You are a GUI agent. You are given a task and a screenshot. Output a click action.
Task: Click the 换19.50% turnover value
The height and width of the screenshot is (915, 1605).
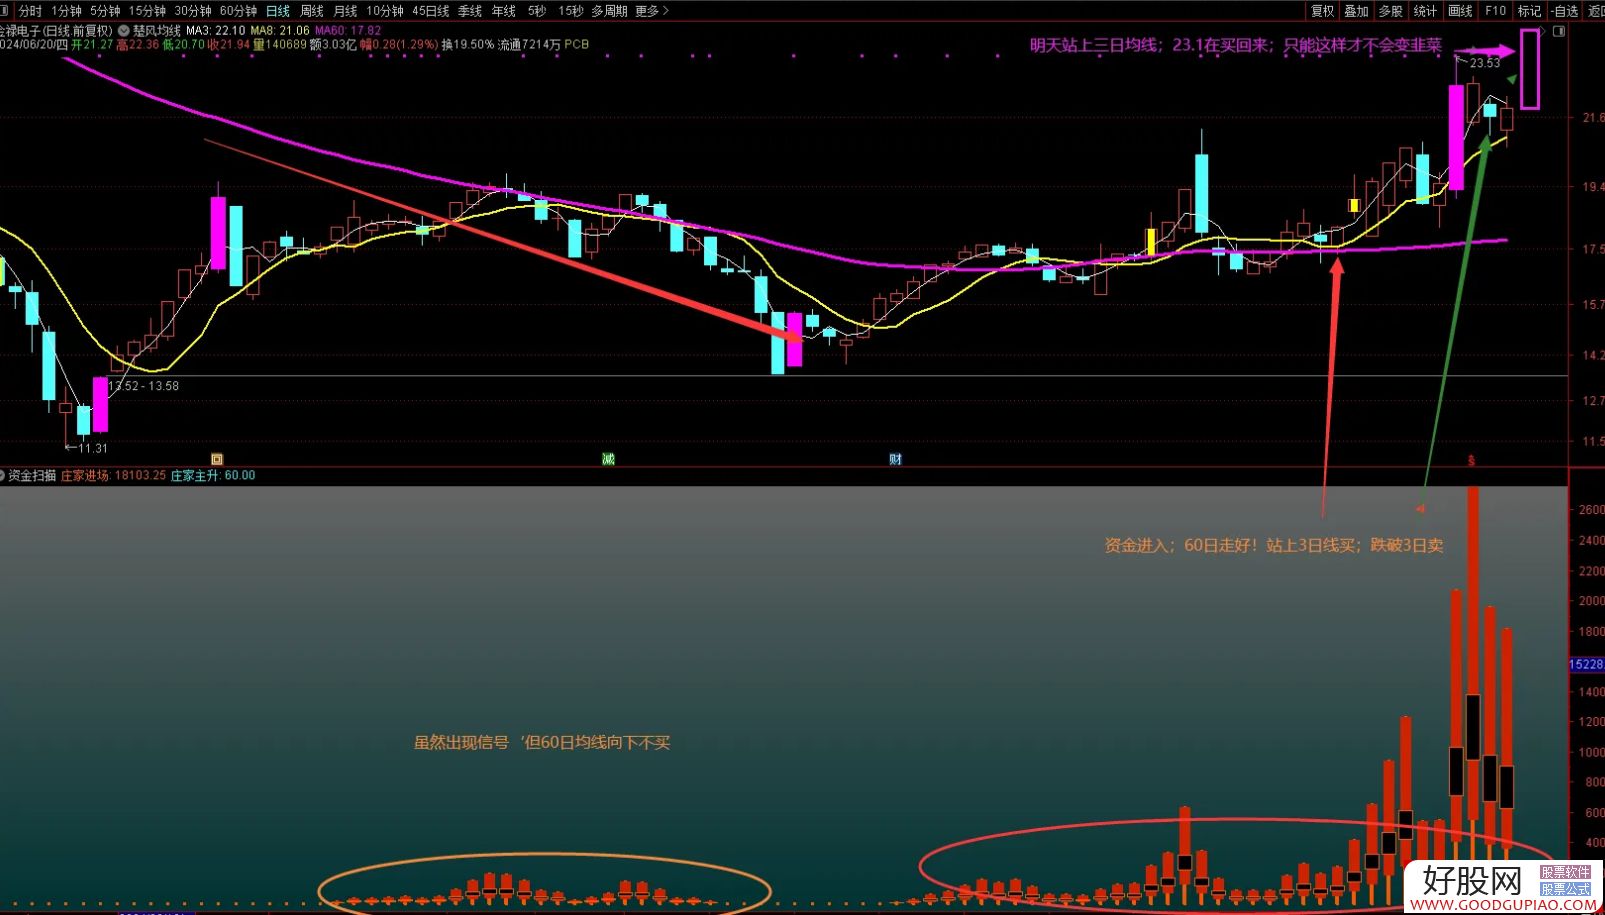[468, 45]
